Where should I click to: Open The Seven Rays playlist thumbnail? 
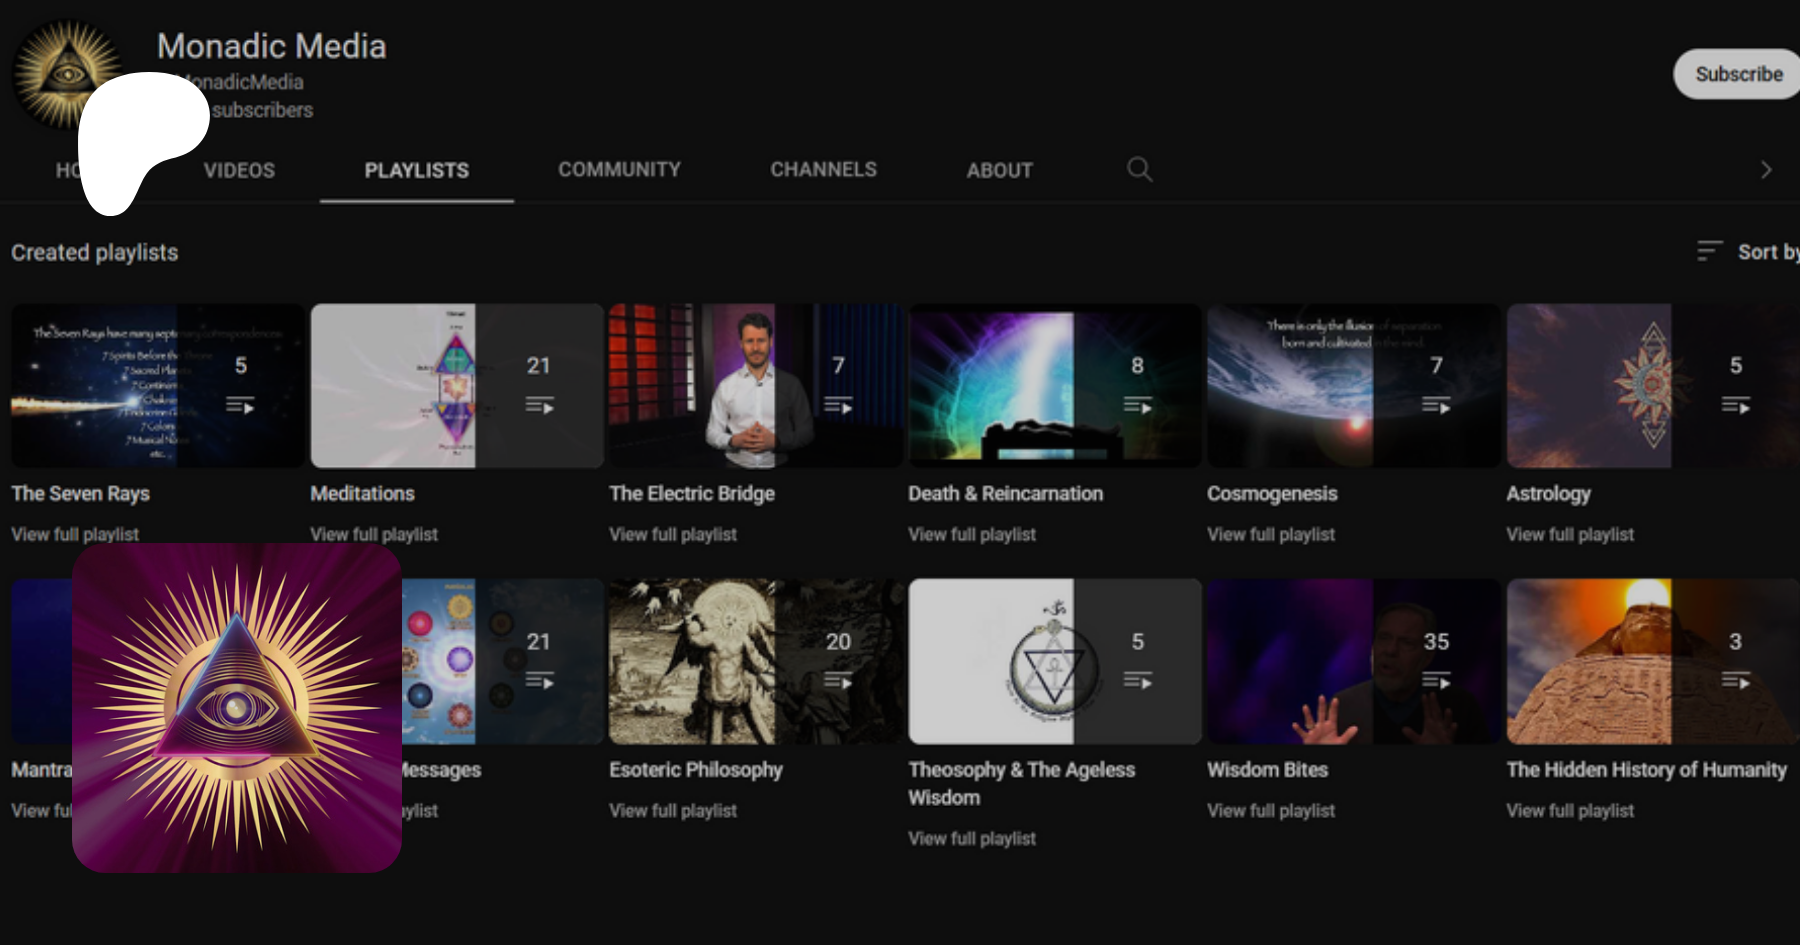157,386
